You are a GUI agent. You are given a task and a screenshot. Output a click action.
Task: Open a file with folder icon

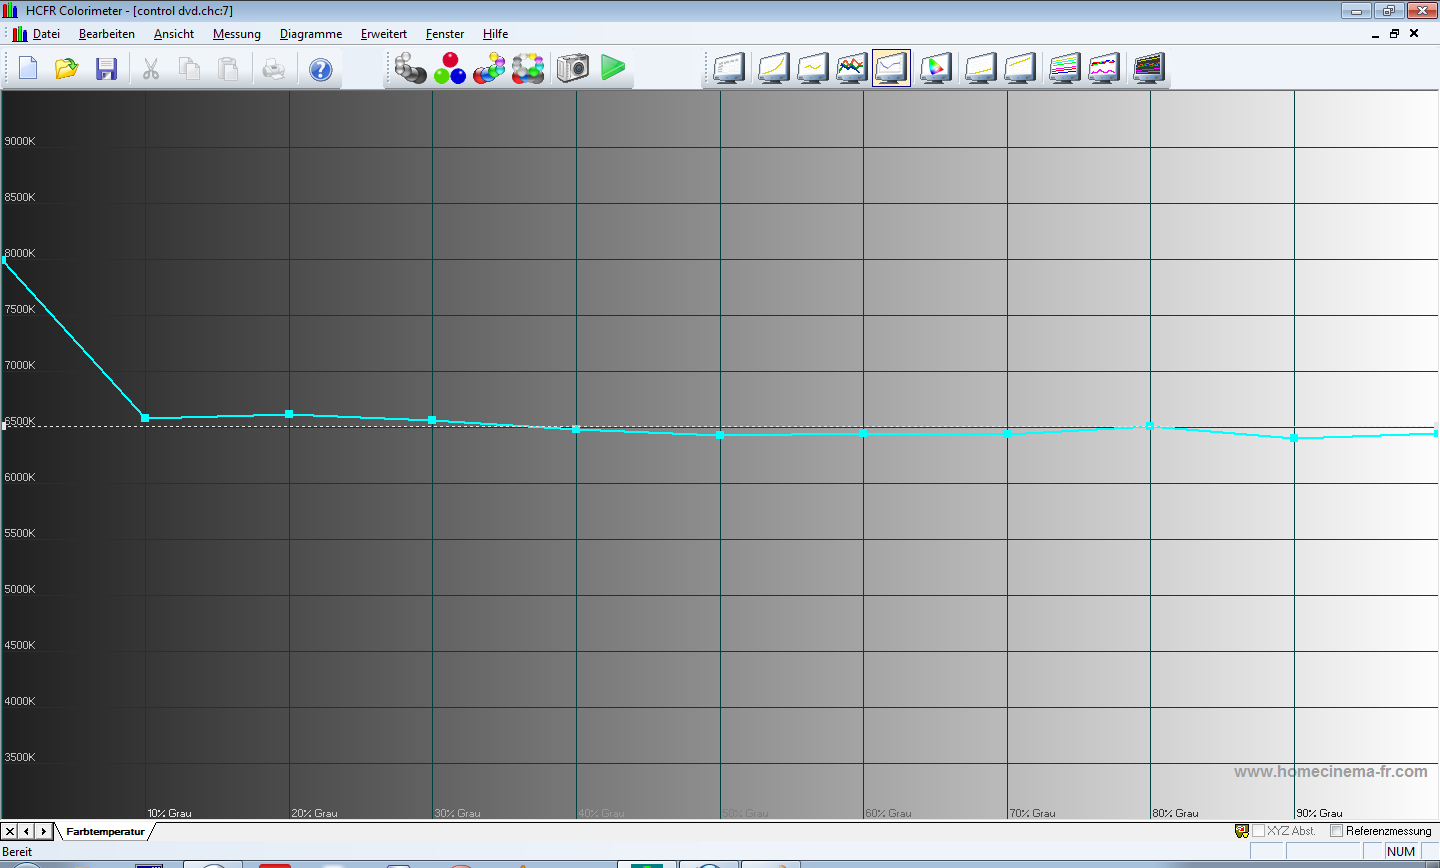coord(67,68)
